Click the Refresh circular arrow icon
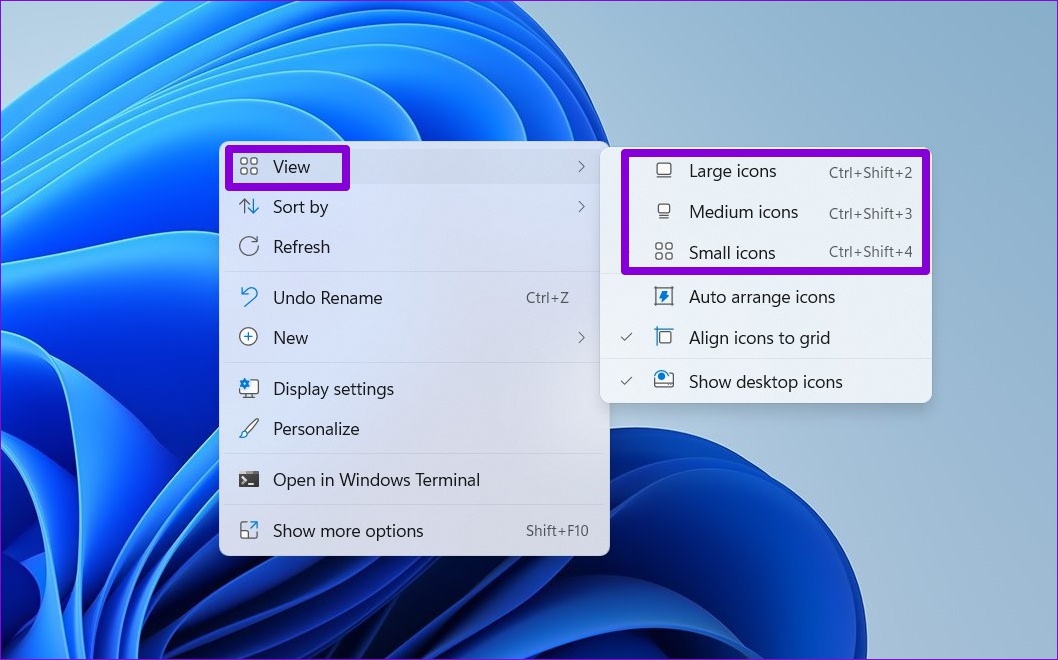The image size is (1058, 660). (x=249, y=246)
